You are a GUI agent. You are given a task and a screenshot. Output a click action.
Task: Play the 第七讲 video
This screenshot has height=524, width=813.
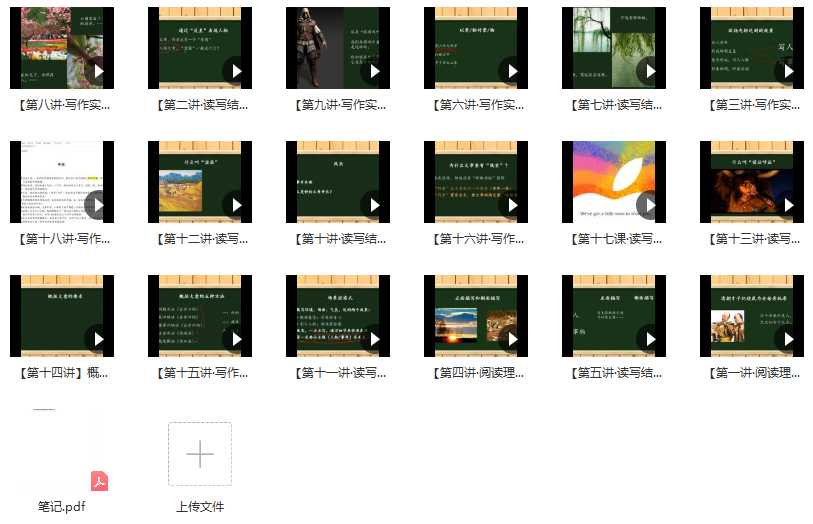coord(649,71)
